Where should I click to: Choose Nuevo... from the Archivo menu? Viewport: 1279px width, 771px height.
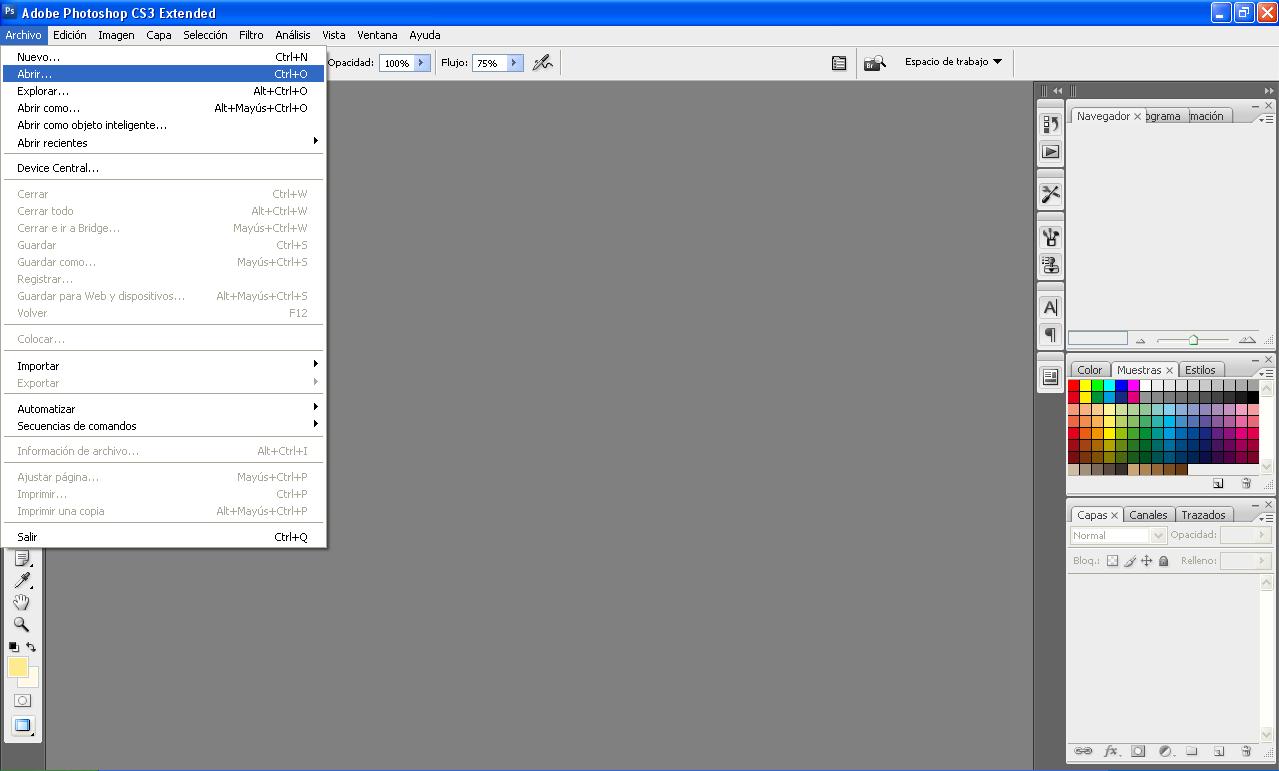[164, 57]
